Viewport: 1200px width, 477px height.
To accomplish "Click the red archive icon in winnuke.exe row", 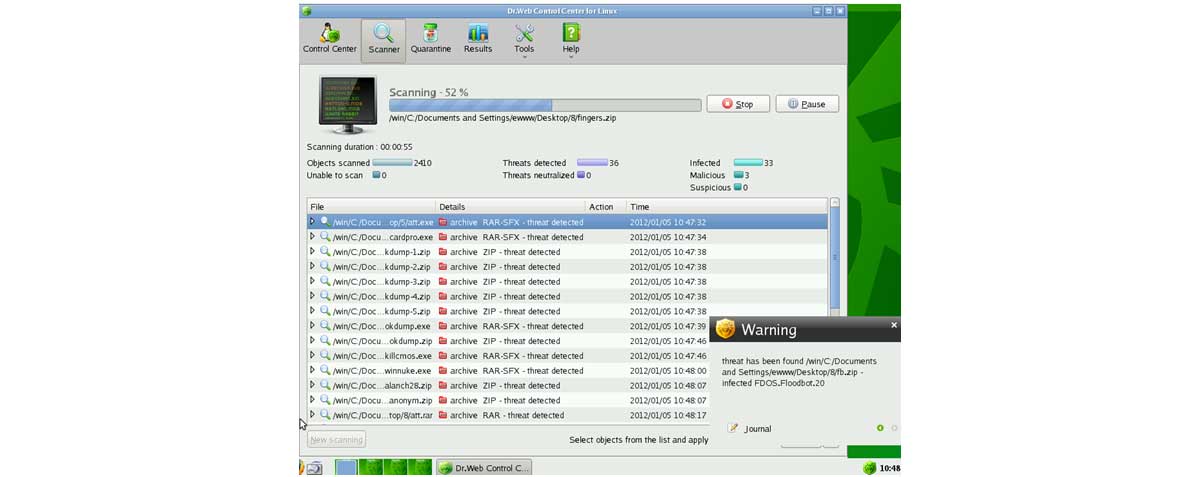I will pyautogui.click(x=443, y=370).
